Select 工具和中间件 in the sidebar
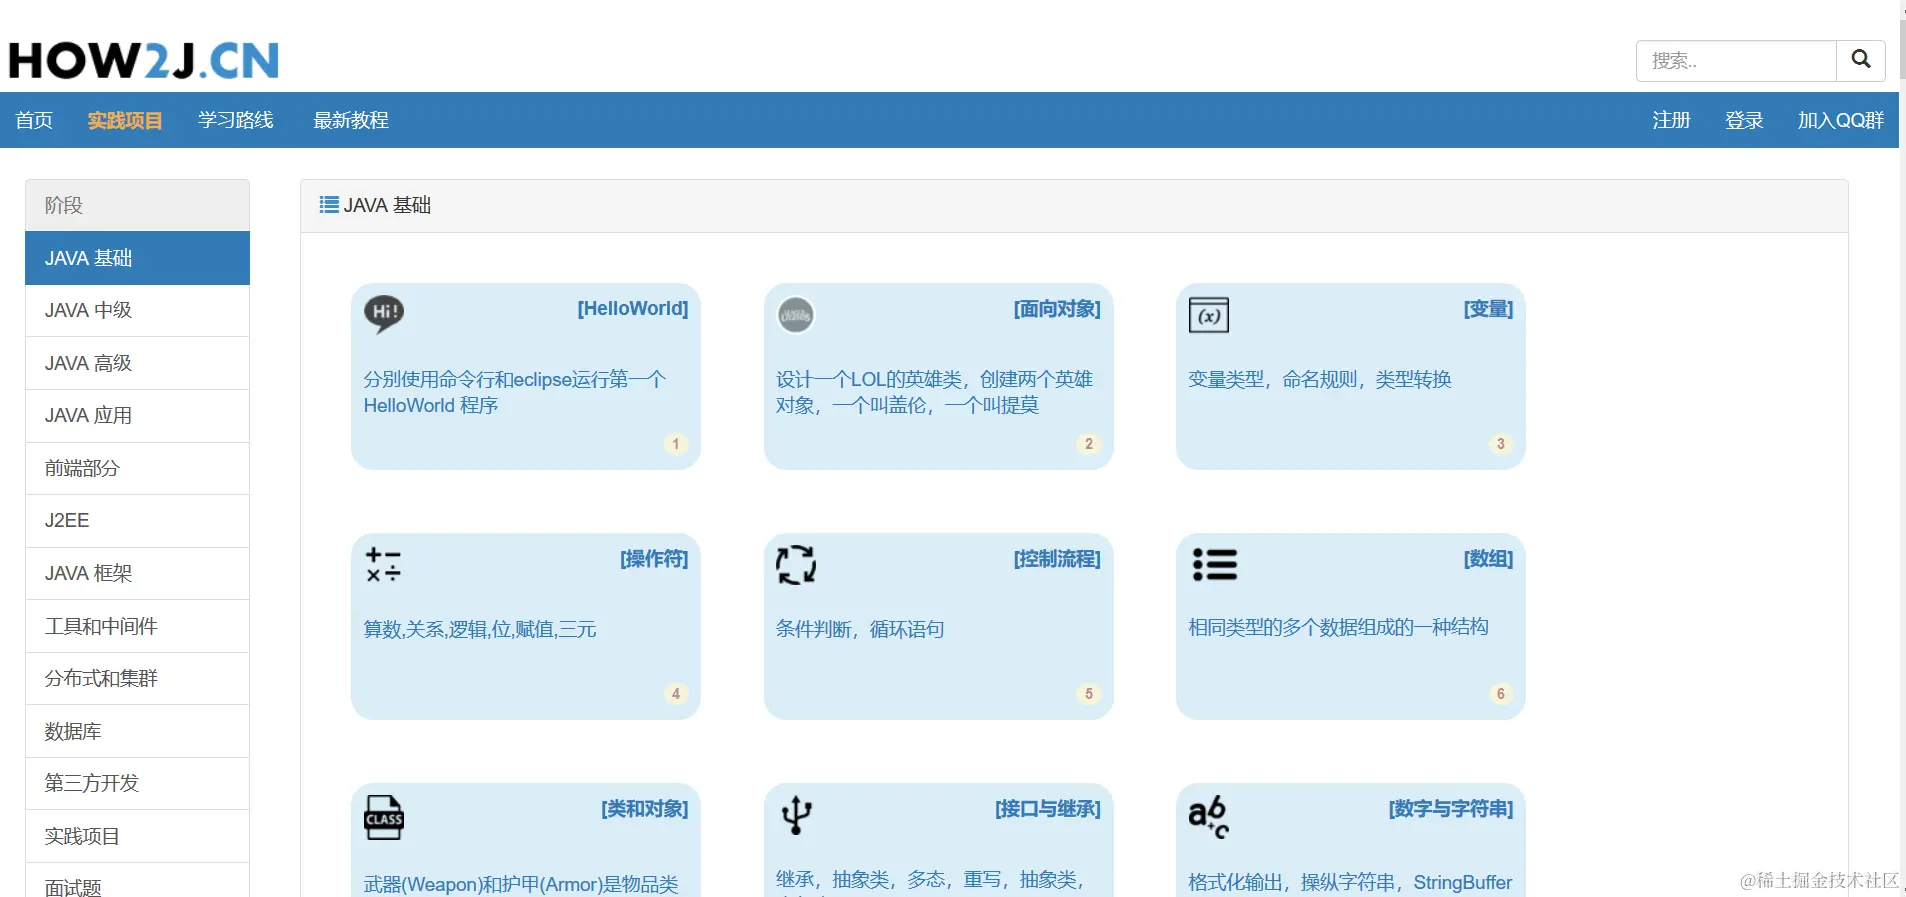This screenshot has height=897, width=1906. tap(137, 626)
